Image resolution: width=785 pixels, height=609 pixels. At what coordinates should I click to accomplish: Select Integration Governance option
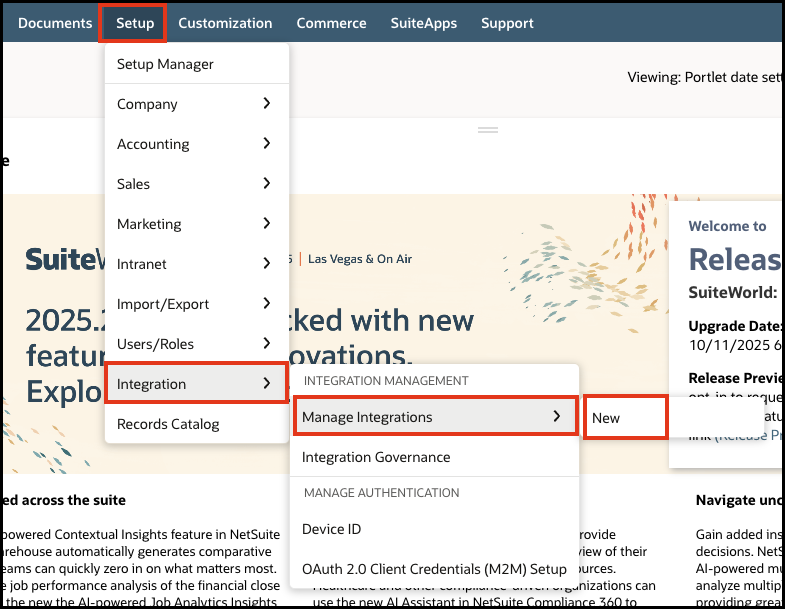tap(376, 457)
